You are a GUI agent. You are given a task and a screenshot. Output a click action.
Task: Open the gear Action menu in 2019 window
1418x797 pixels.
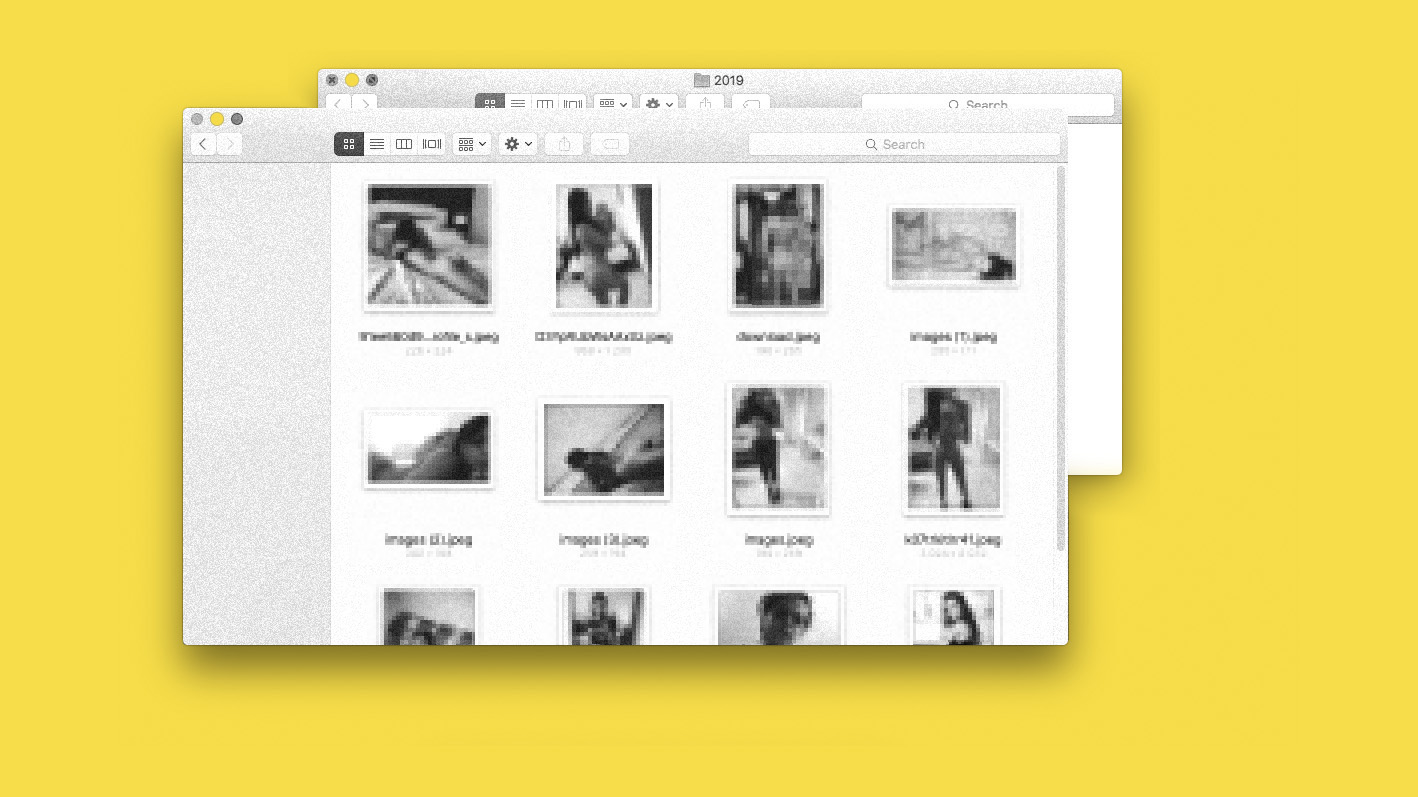660,103
